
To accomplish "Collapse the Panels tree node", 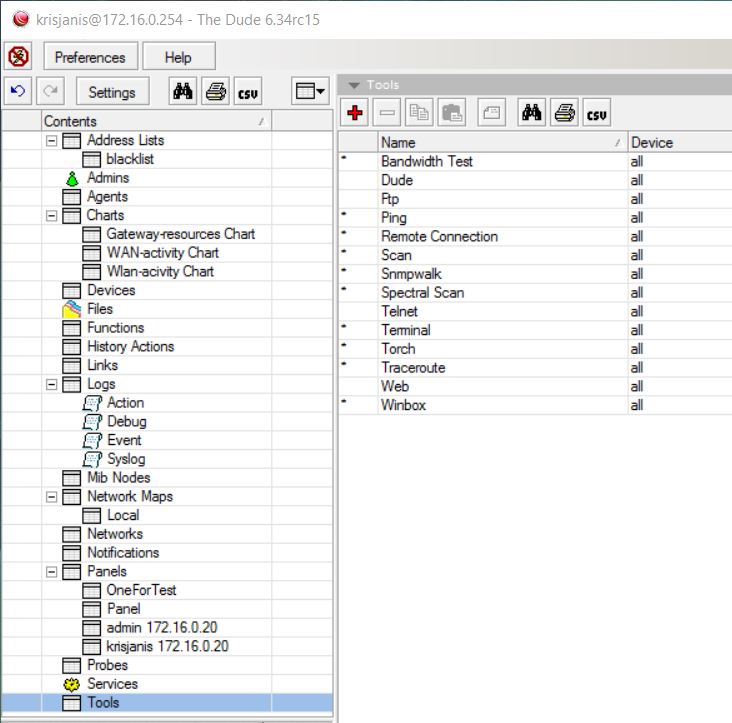I will tap(51, 572).
